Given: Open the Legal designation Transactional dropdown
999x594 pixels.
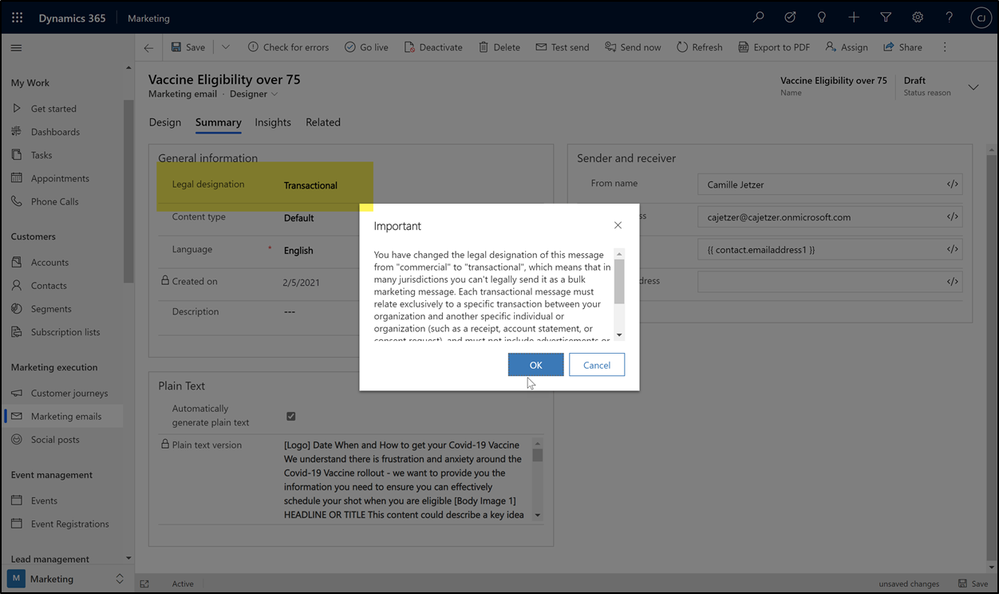Looking at the screenshot, I should point(311,185).
